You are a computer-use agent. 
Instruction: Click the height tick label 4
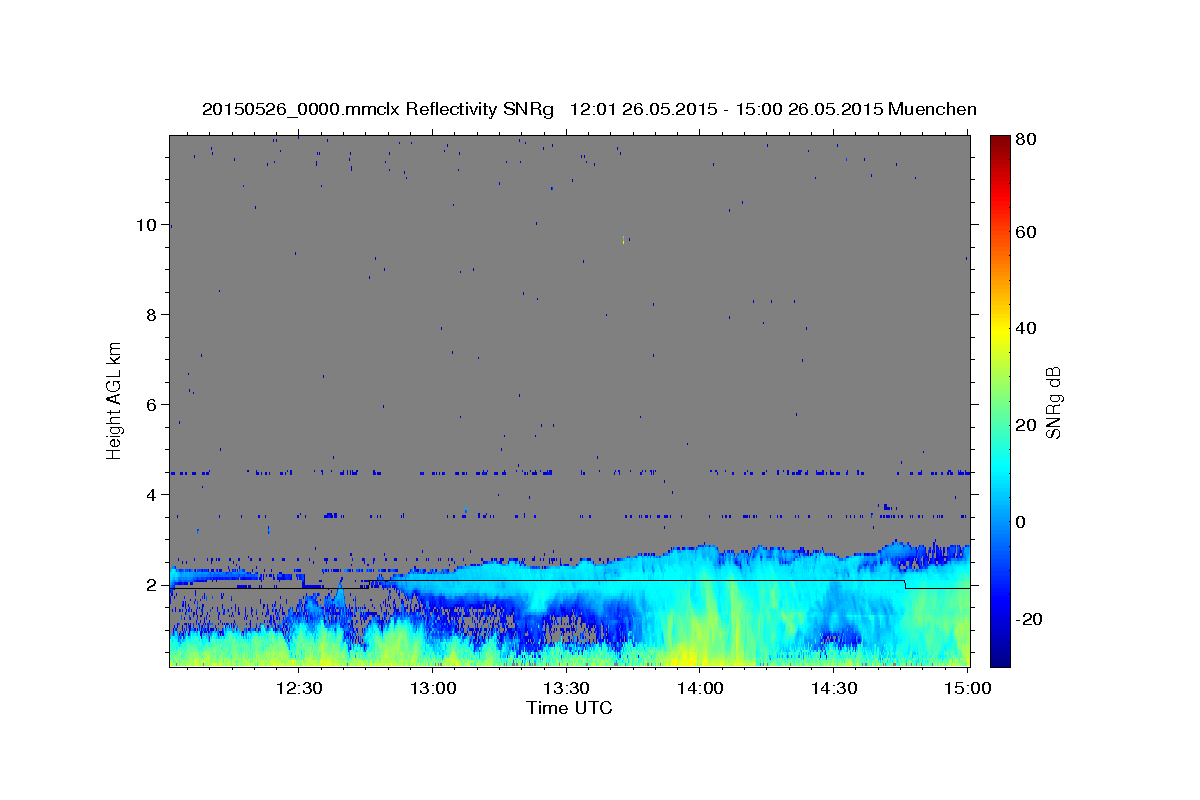[149, 495]
